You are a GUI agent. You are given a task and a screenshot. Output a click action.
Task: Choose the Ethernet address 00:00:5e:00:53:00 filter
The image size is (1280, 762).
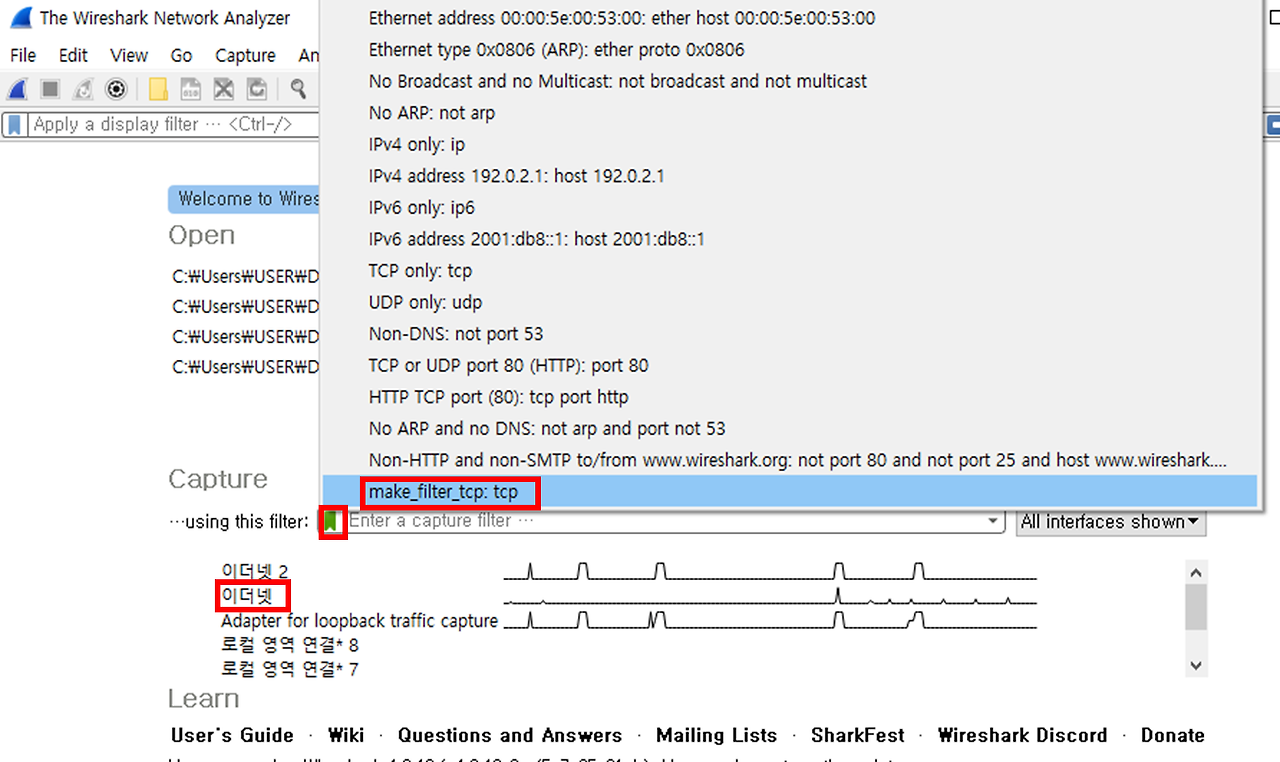[788, 18]
